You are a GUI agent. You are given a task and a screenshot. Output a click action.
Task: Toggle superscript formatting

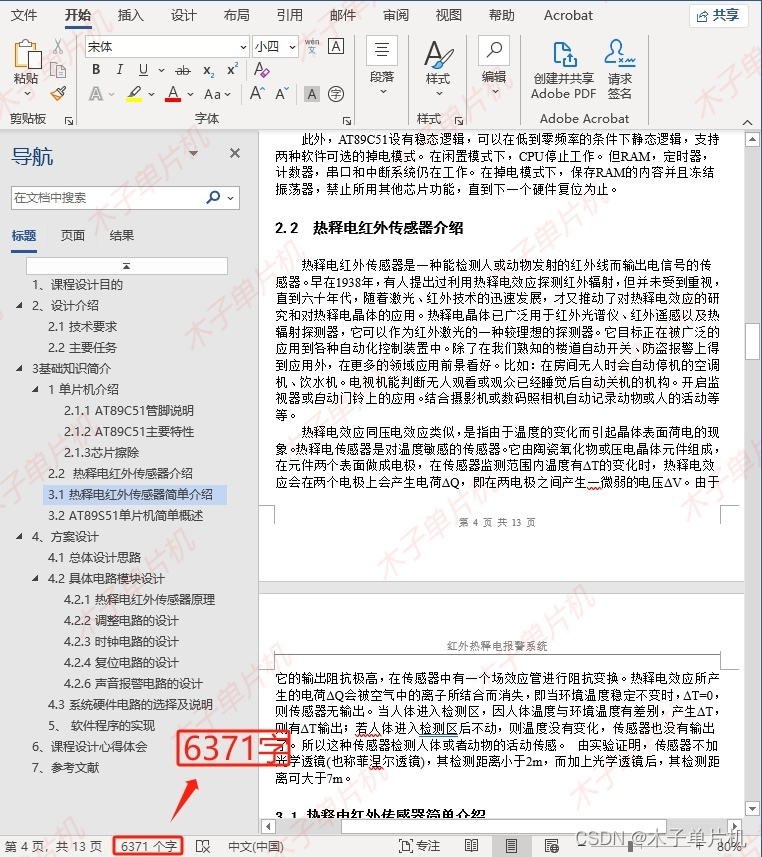tap(232, 69)
